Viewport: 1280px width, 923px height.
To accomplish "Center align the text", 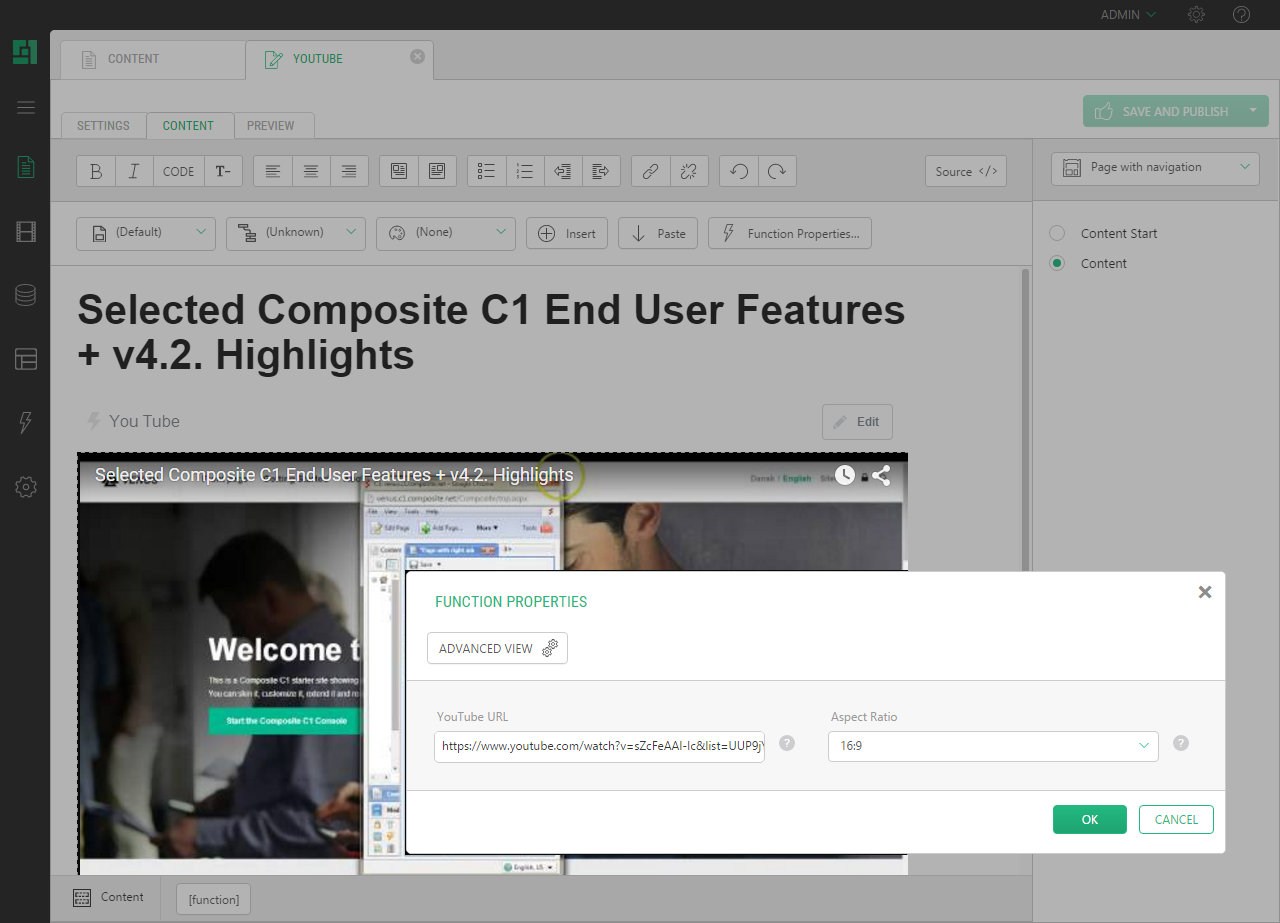I will pos(311,171).
